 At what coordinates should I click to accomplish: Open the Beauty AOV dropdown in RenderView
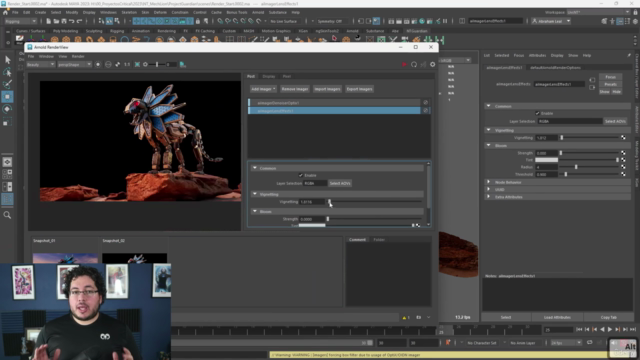pos(40,64)
